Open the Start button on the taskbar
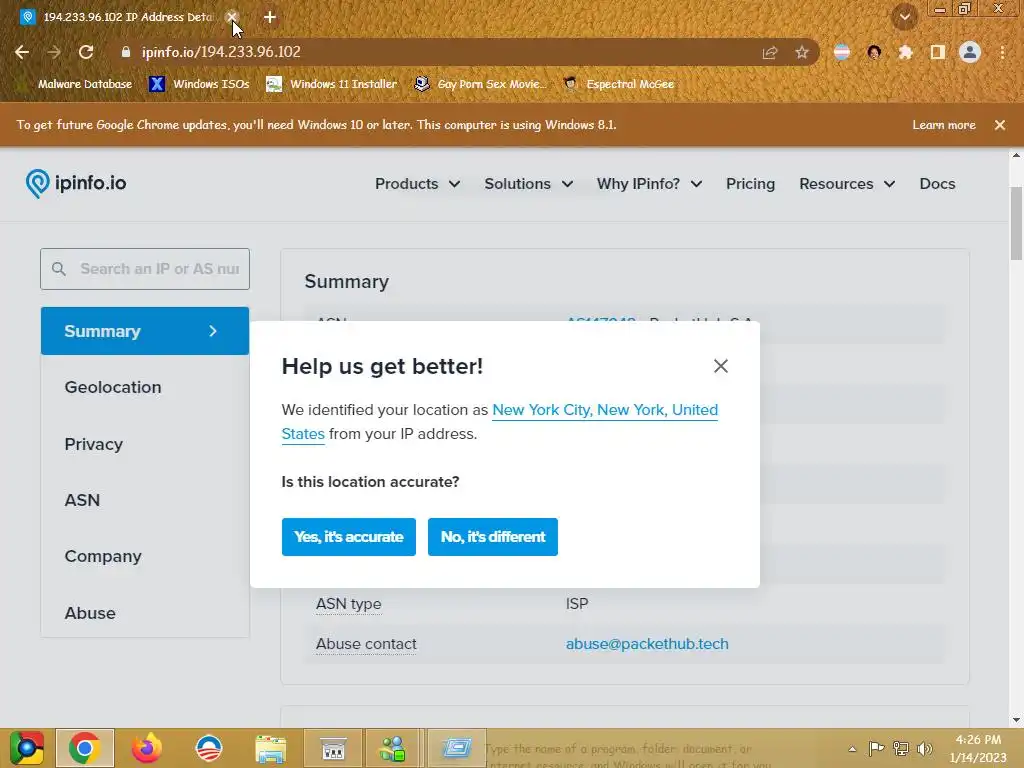The image size is (1024, 768). click(26, 748)
